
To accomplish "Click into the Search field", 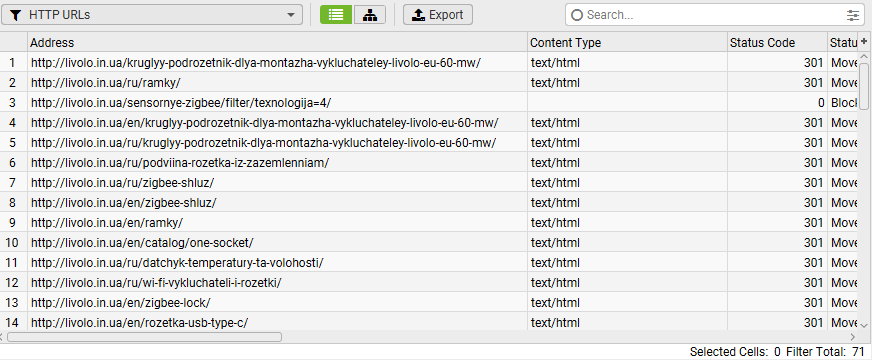I will pyautogui.click(x=712, y=15).
